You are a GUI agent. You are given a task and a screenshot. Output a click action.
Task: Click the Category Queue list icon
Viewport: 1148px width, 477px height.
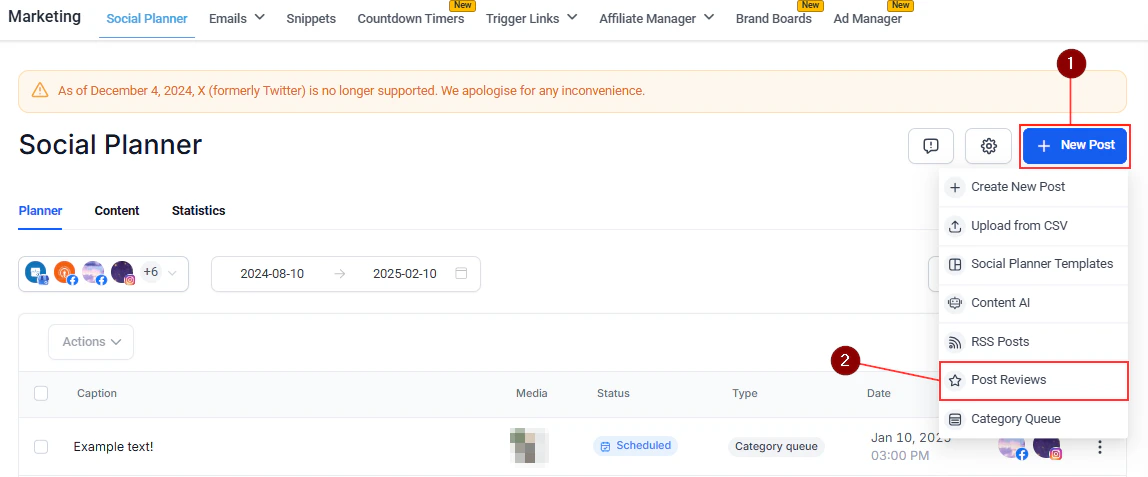(x=955, y=419)
